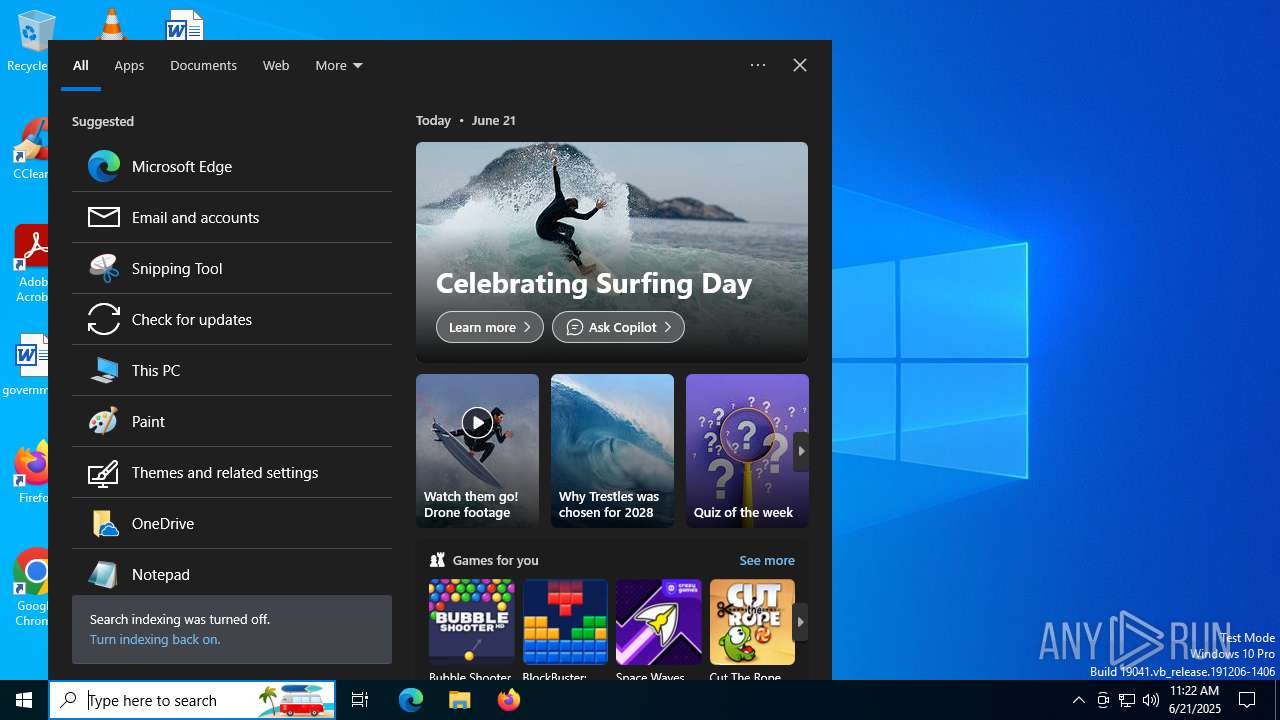Expand the More filter dropdown

point(339,65)
